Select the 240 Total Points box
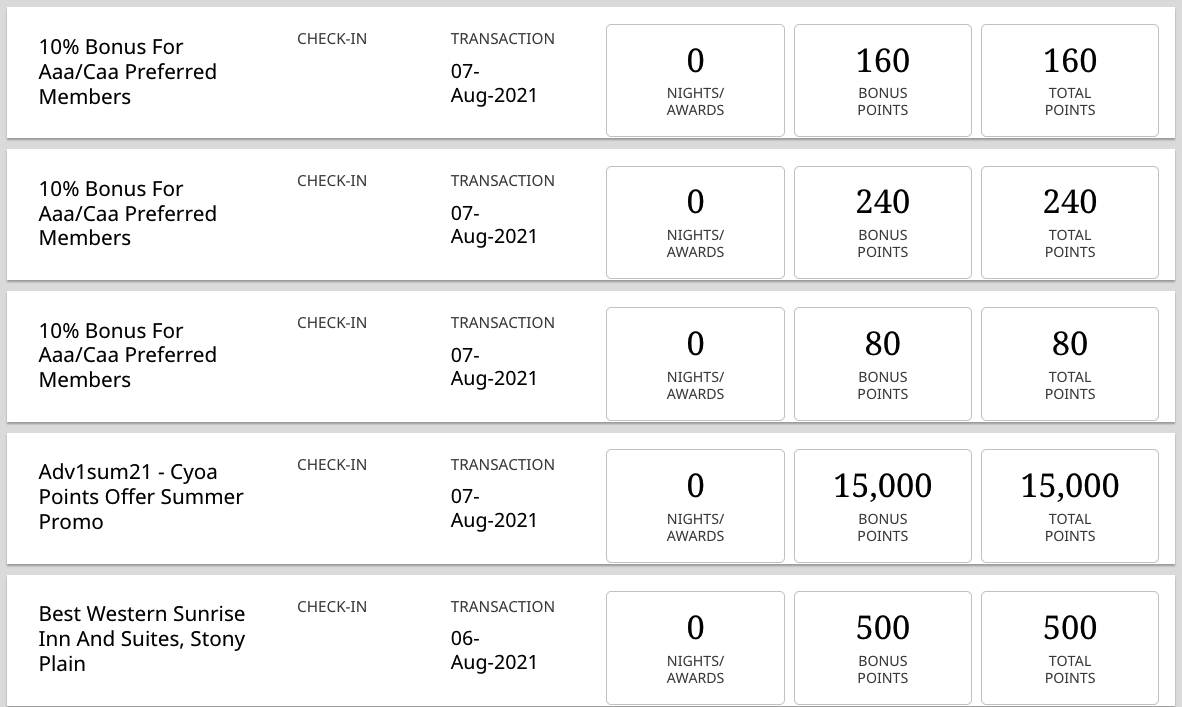Viewport: 1182px width, 707px height. coord(1070,222)
